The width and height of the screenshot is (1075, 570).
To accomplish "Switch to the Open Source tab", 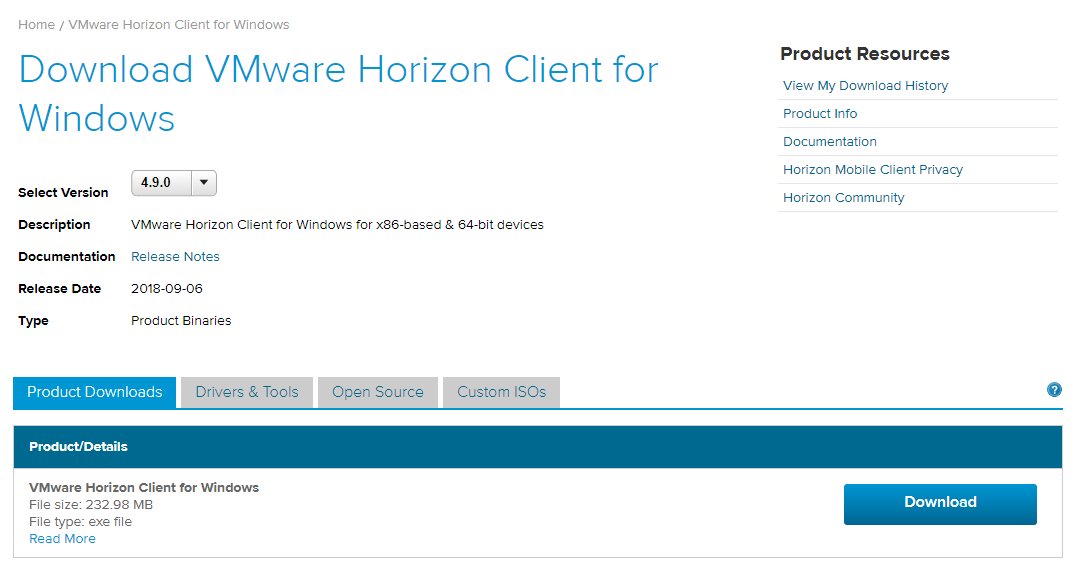I will click(378, 392).
